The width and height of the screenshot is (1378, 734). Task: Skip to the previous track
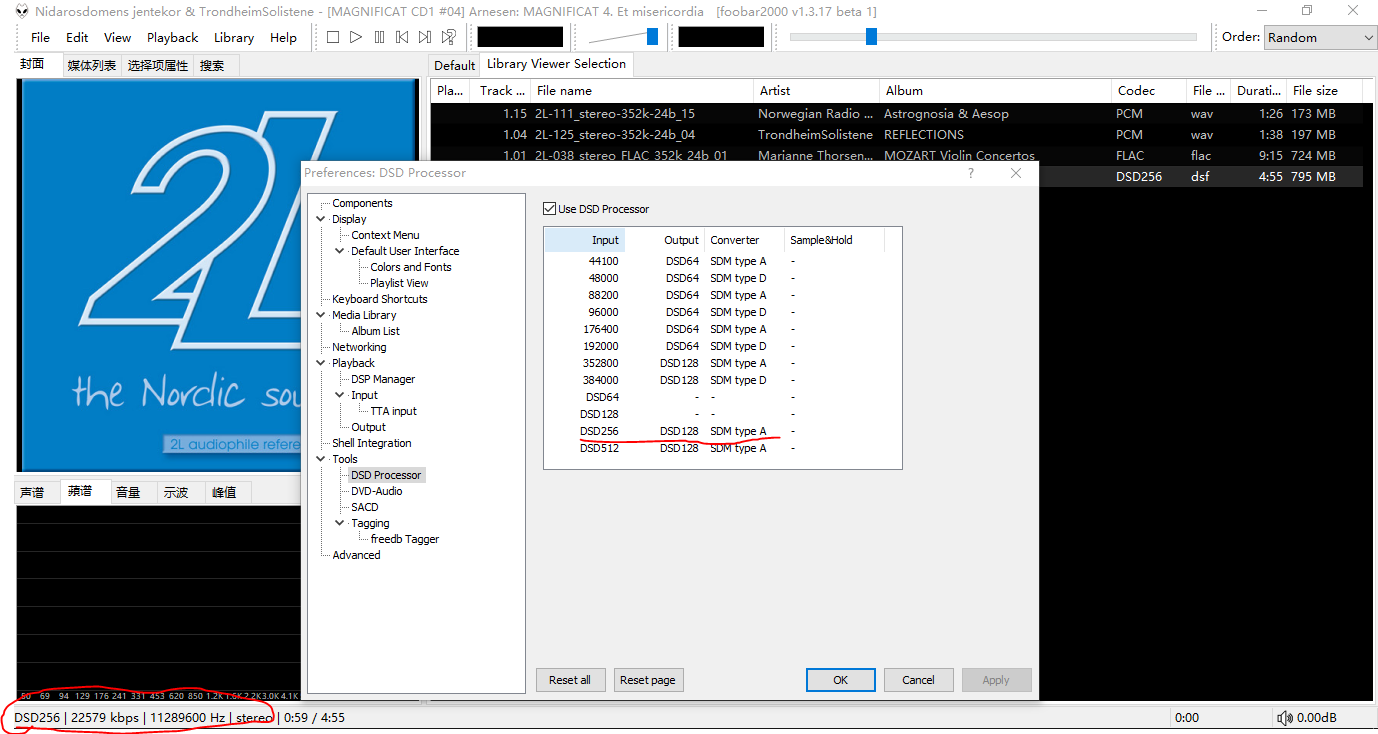tap(402, 37)
